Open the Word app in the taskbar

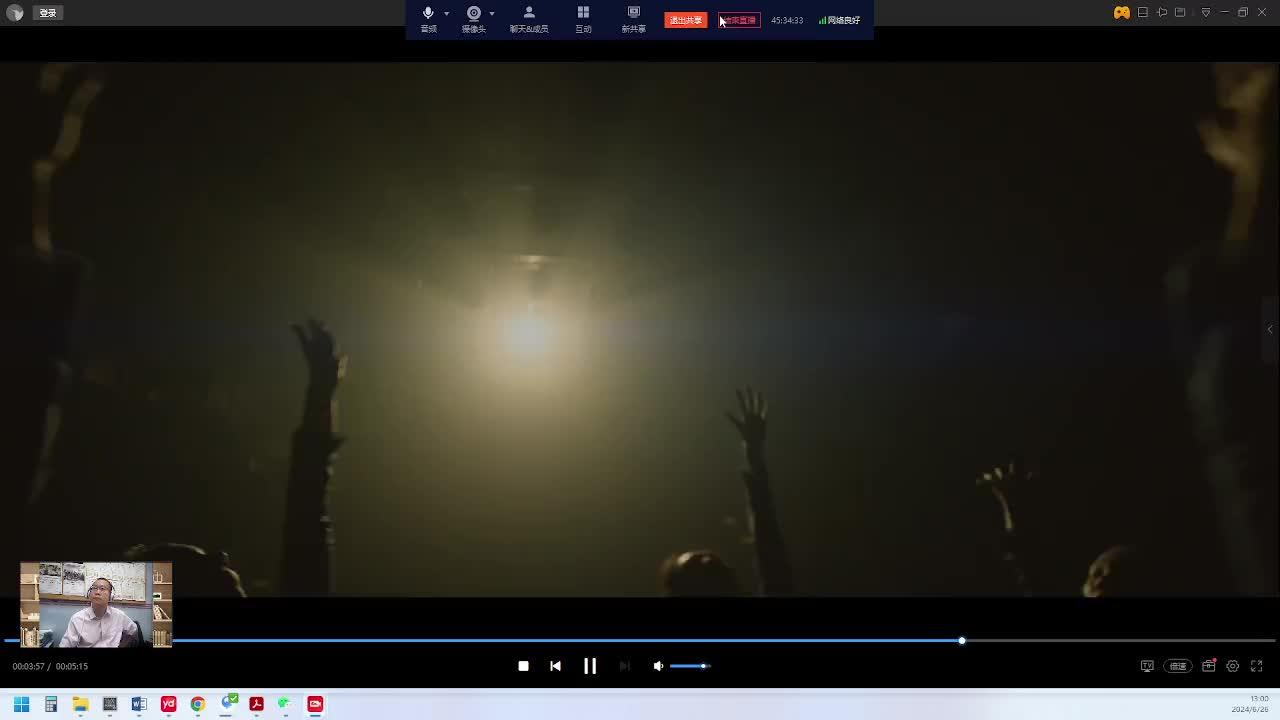coord(139,704)
